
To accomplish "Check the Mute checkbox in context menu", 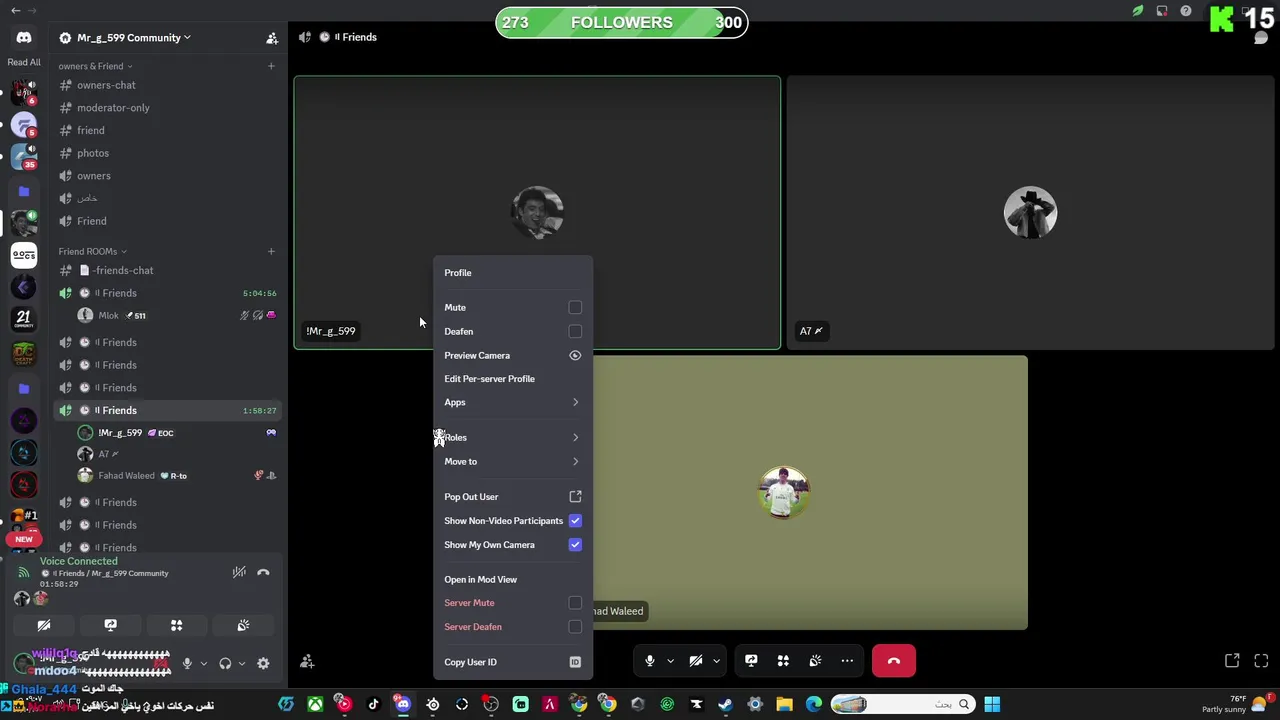I will (575, 307).
